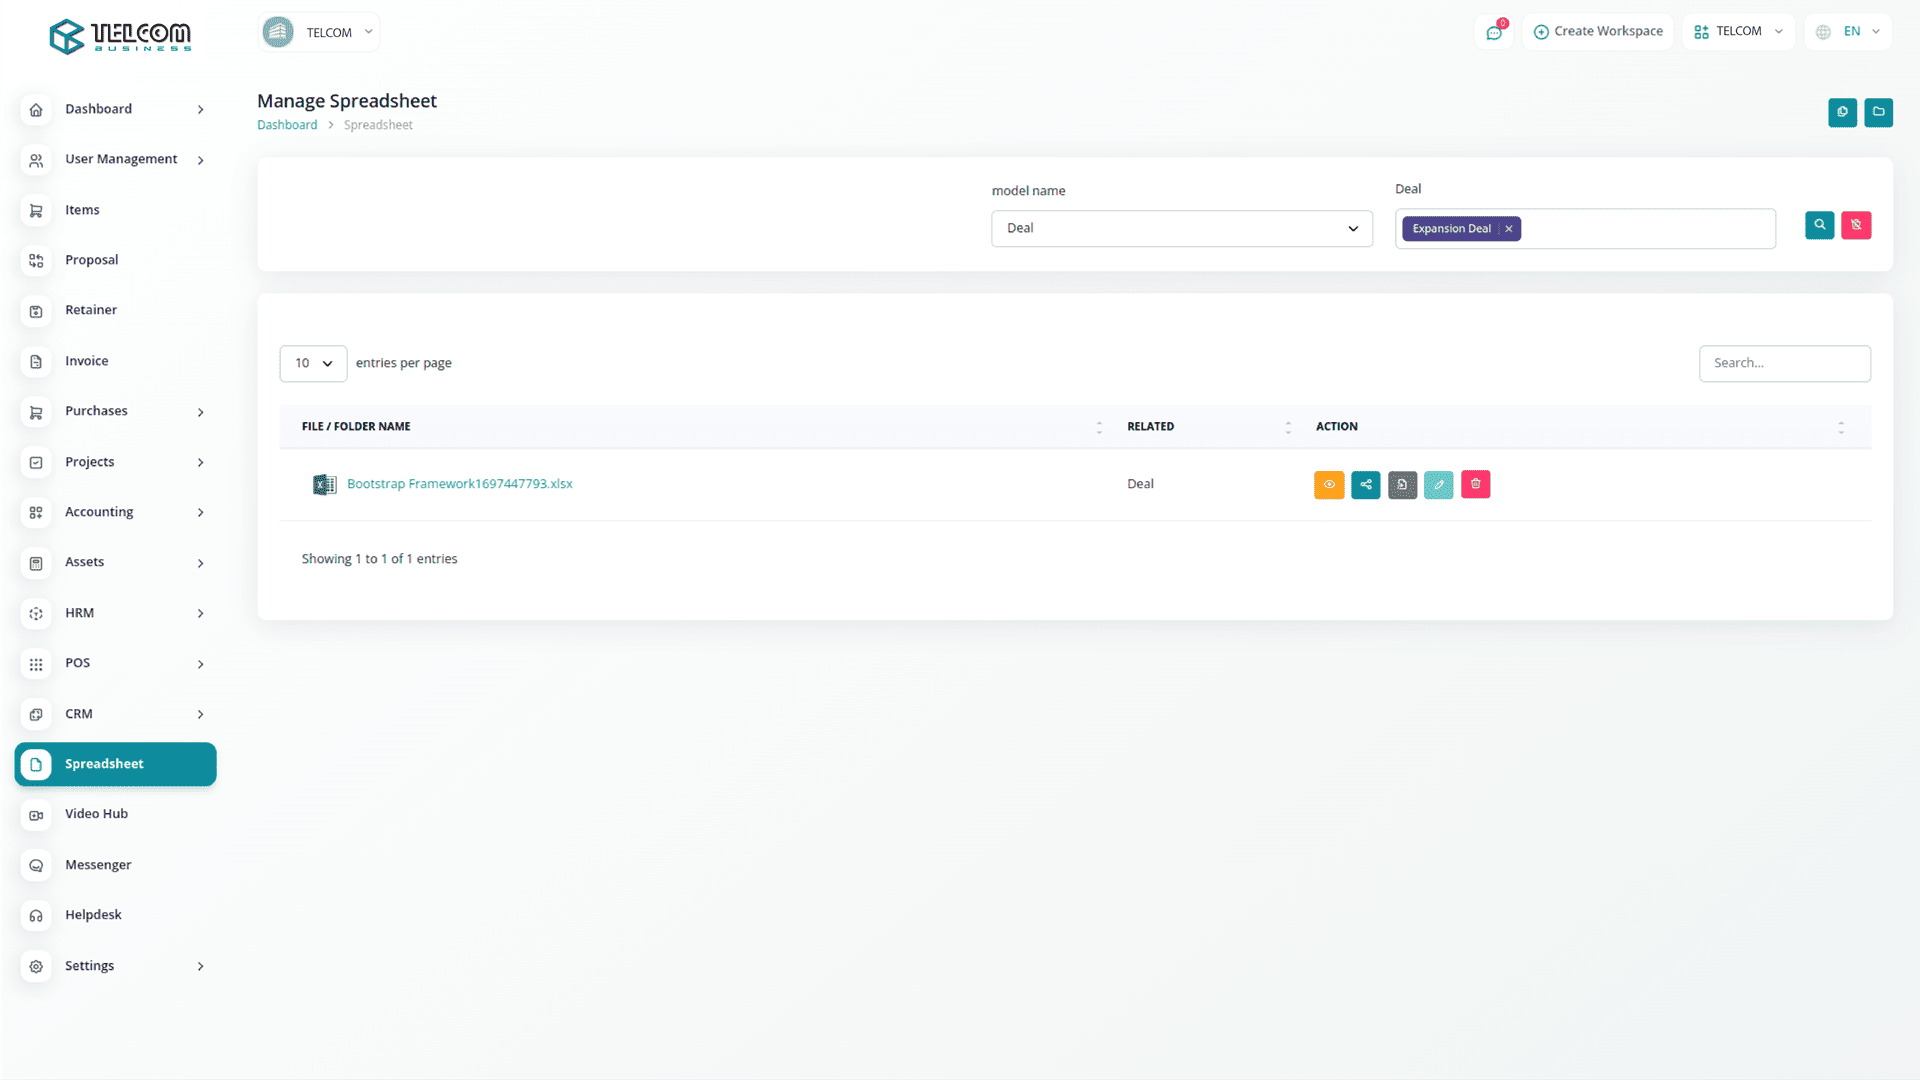This screenshot has width=1920, height=1080.
Task: Expand the CRM sidebar menu
Action: [x=116, y=714]
